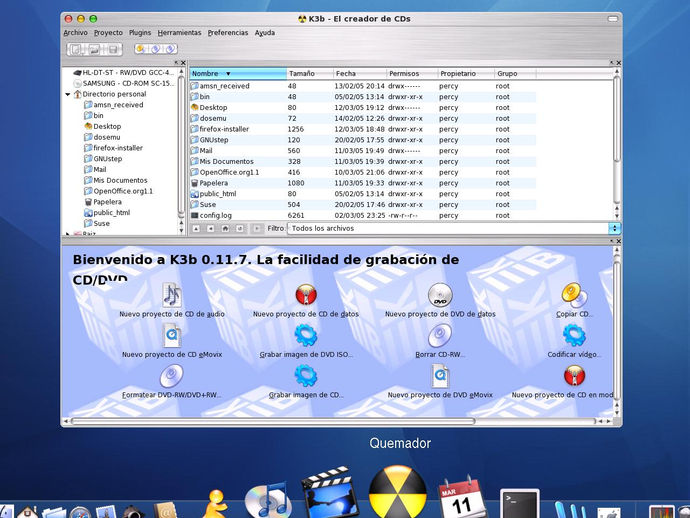Viewport: 690px width, 518px height.
Task: Click the open project folder toolbar icon
Action: tap(94, 49)
